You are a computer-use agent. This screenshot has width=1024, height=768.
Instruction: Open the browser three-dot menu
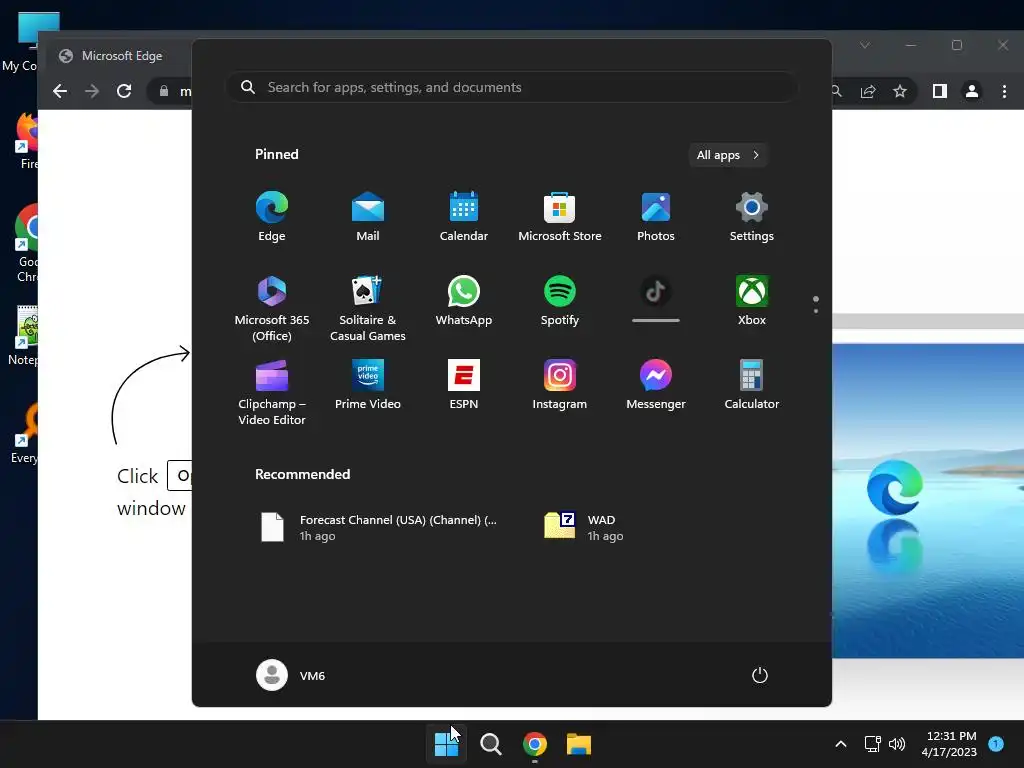(x=1004, y=91)
